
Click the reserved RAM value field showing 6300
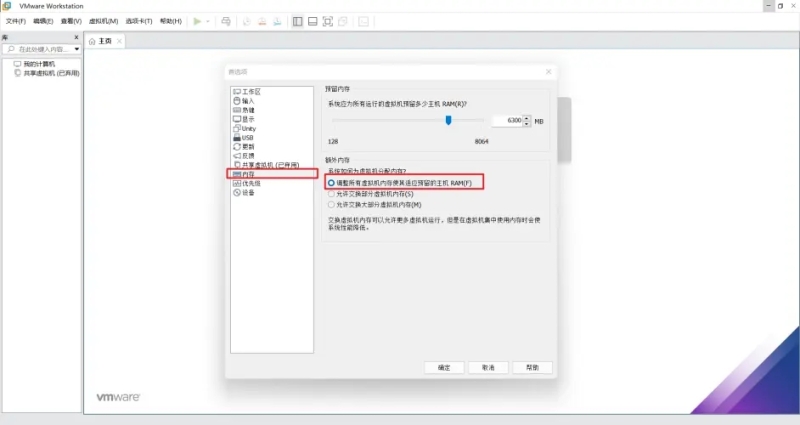[x=507, y=120]
